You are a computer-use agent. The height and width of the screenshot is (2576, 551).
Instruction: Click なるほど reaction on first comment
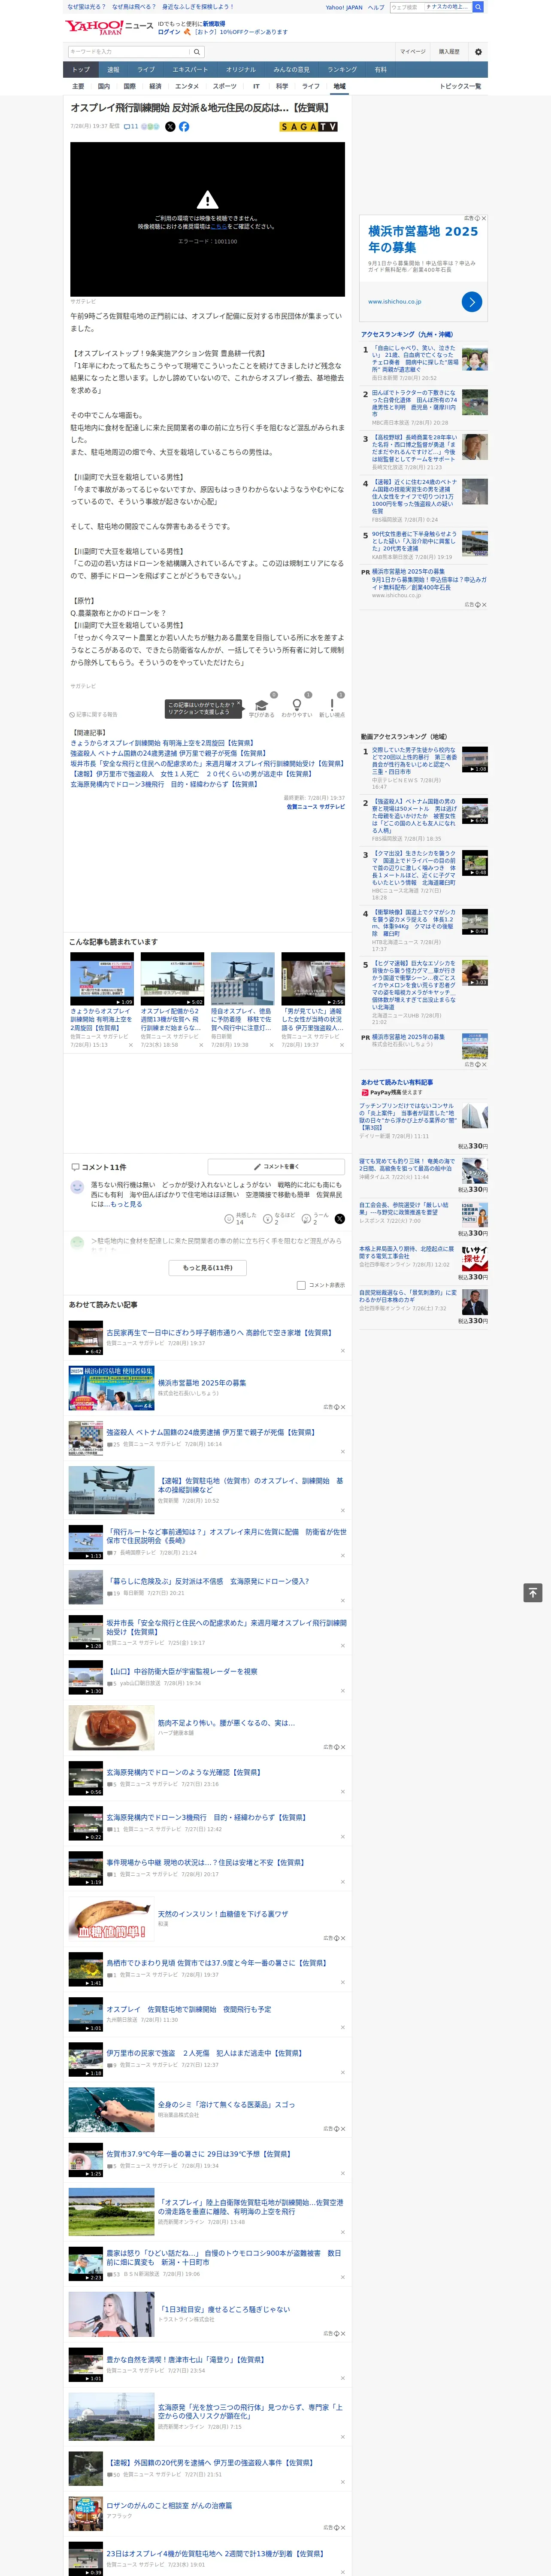(280, 1218)
